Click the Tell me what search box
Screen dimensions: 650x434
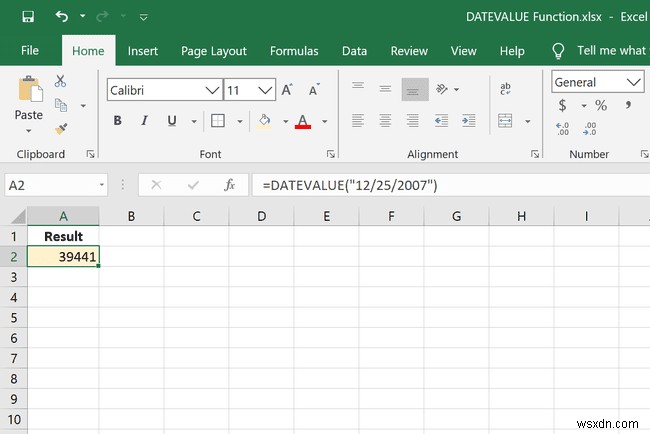tap(610, 51)
